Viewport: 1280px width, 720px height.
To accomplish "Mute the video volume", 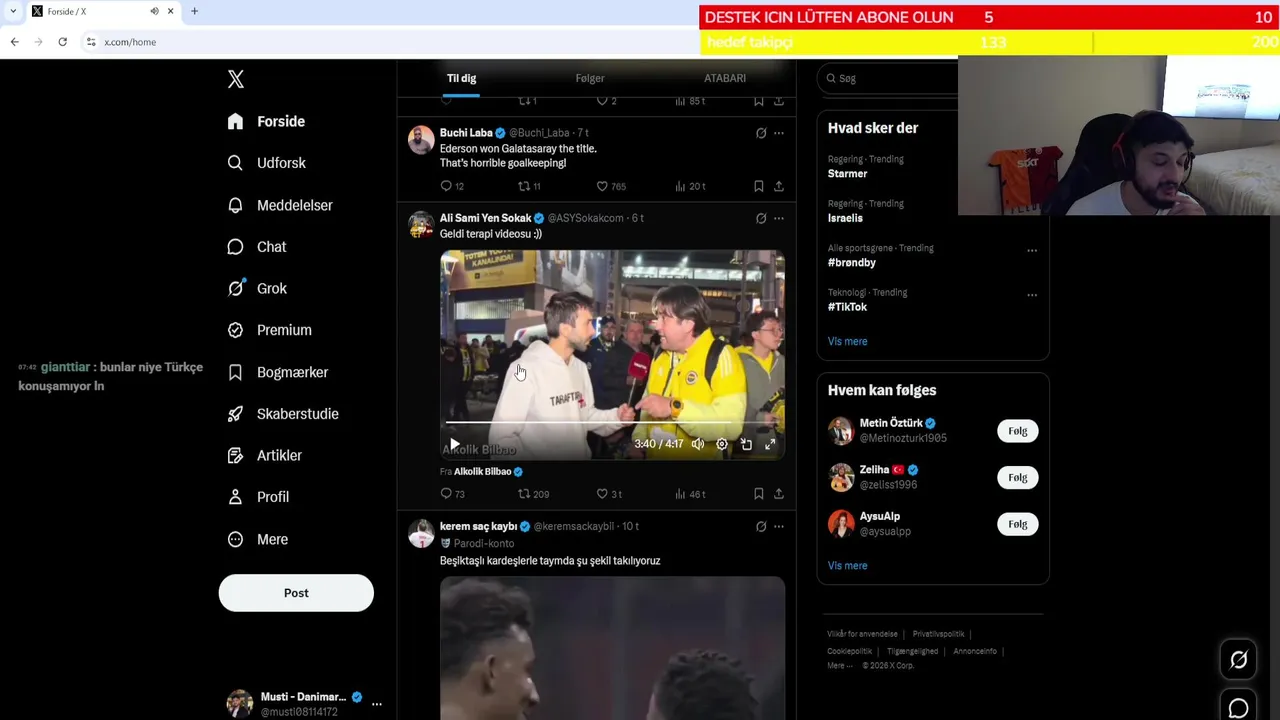I will click(698, 444).
